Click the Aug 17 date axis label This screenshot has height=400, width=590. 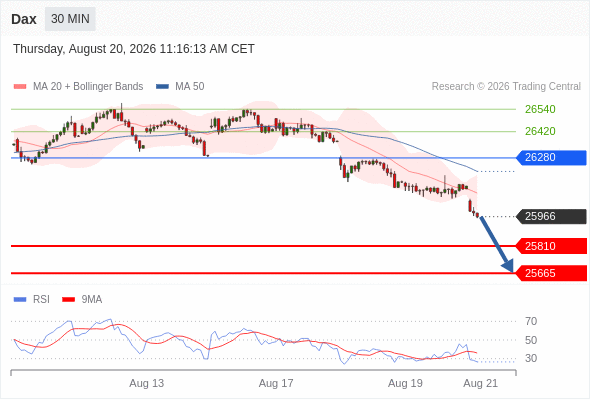coord(276,383)
